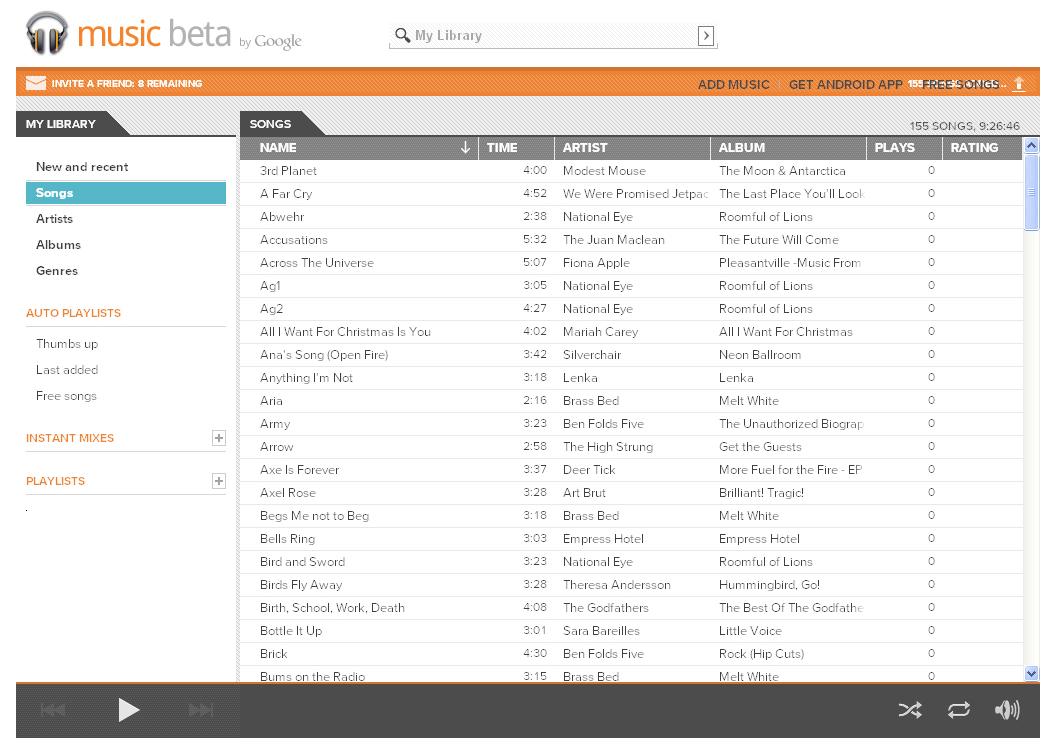1060x747 pixels.
Task: Open the Albums view
Action: (58, 245)
